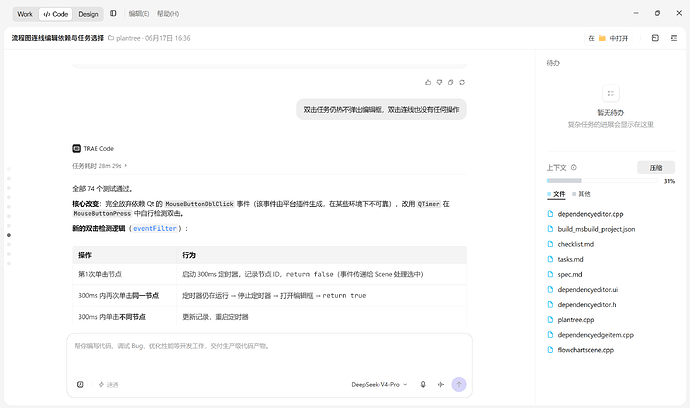Click the context usage progress bar
690x408 pixels.
pyautogui.click(x=602, y=181)
